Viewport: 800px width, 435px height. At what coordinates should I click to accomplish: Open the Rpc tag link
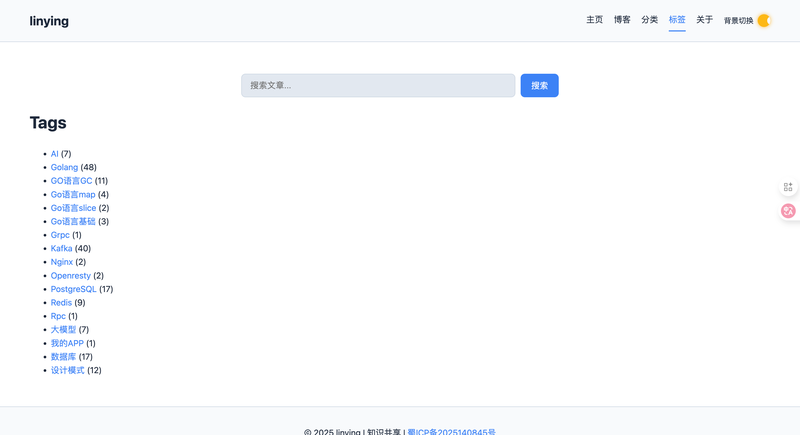coord(58,316)
